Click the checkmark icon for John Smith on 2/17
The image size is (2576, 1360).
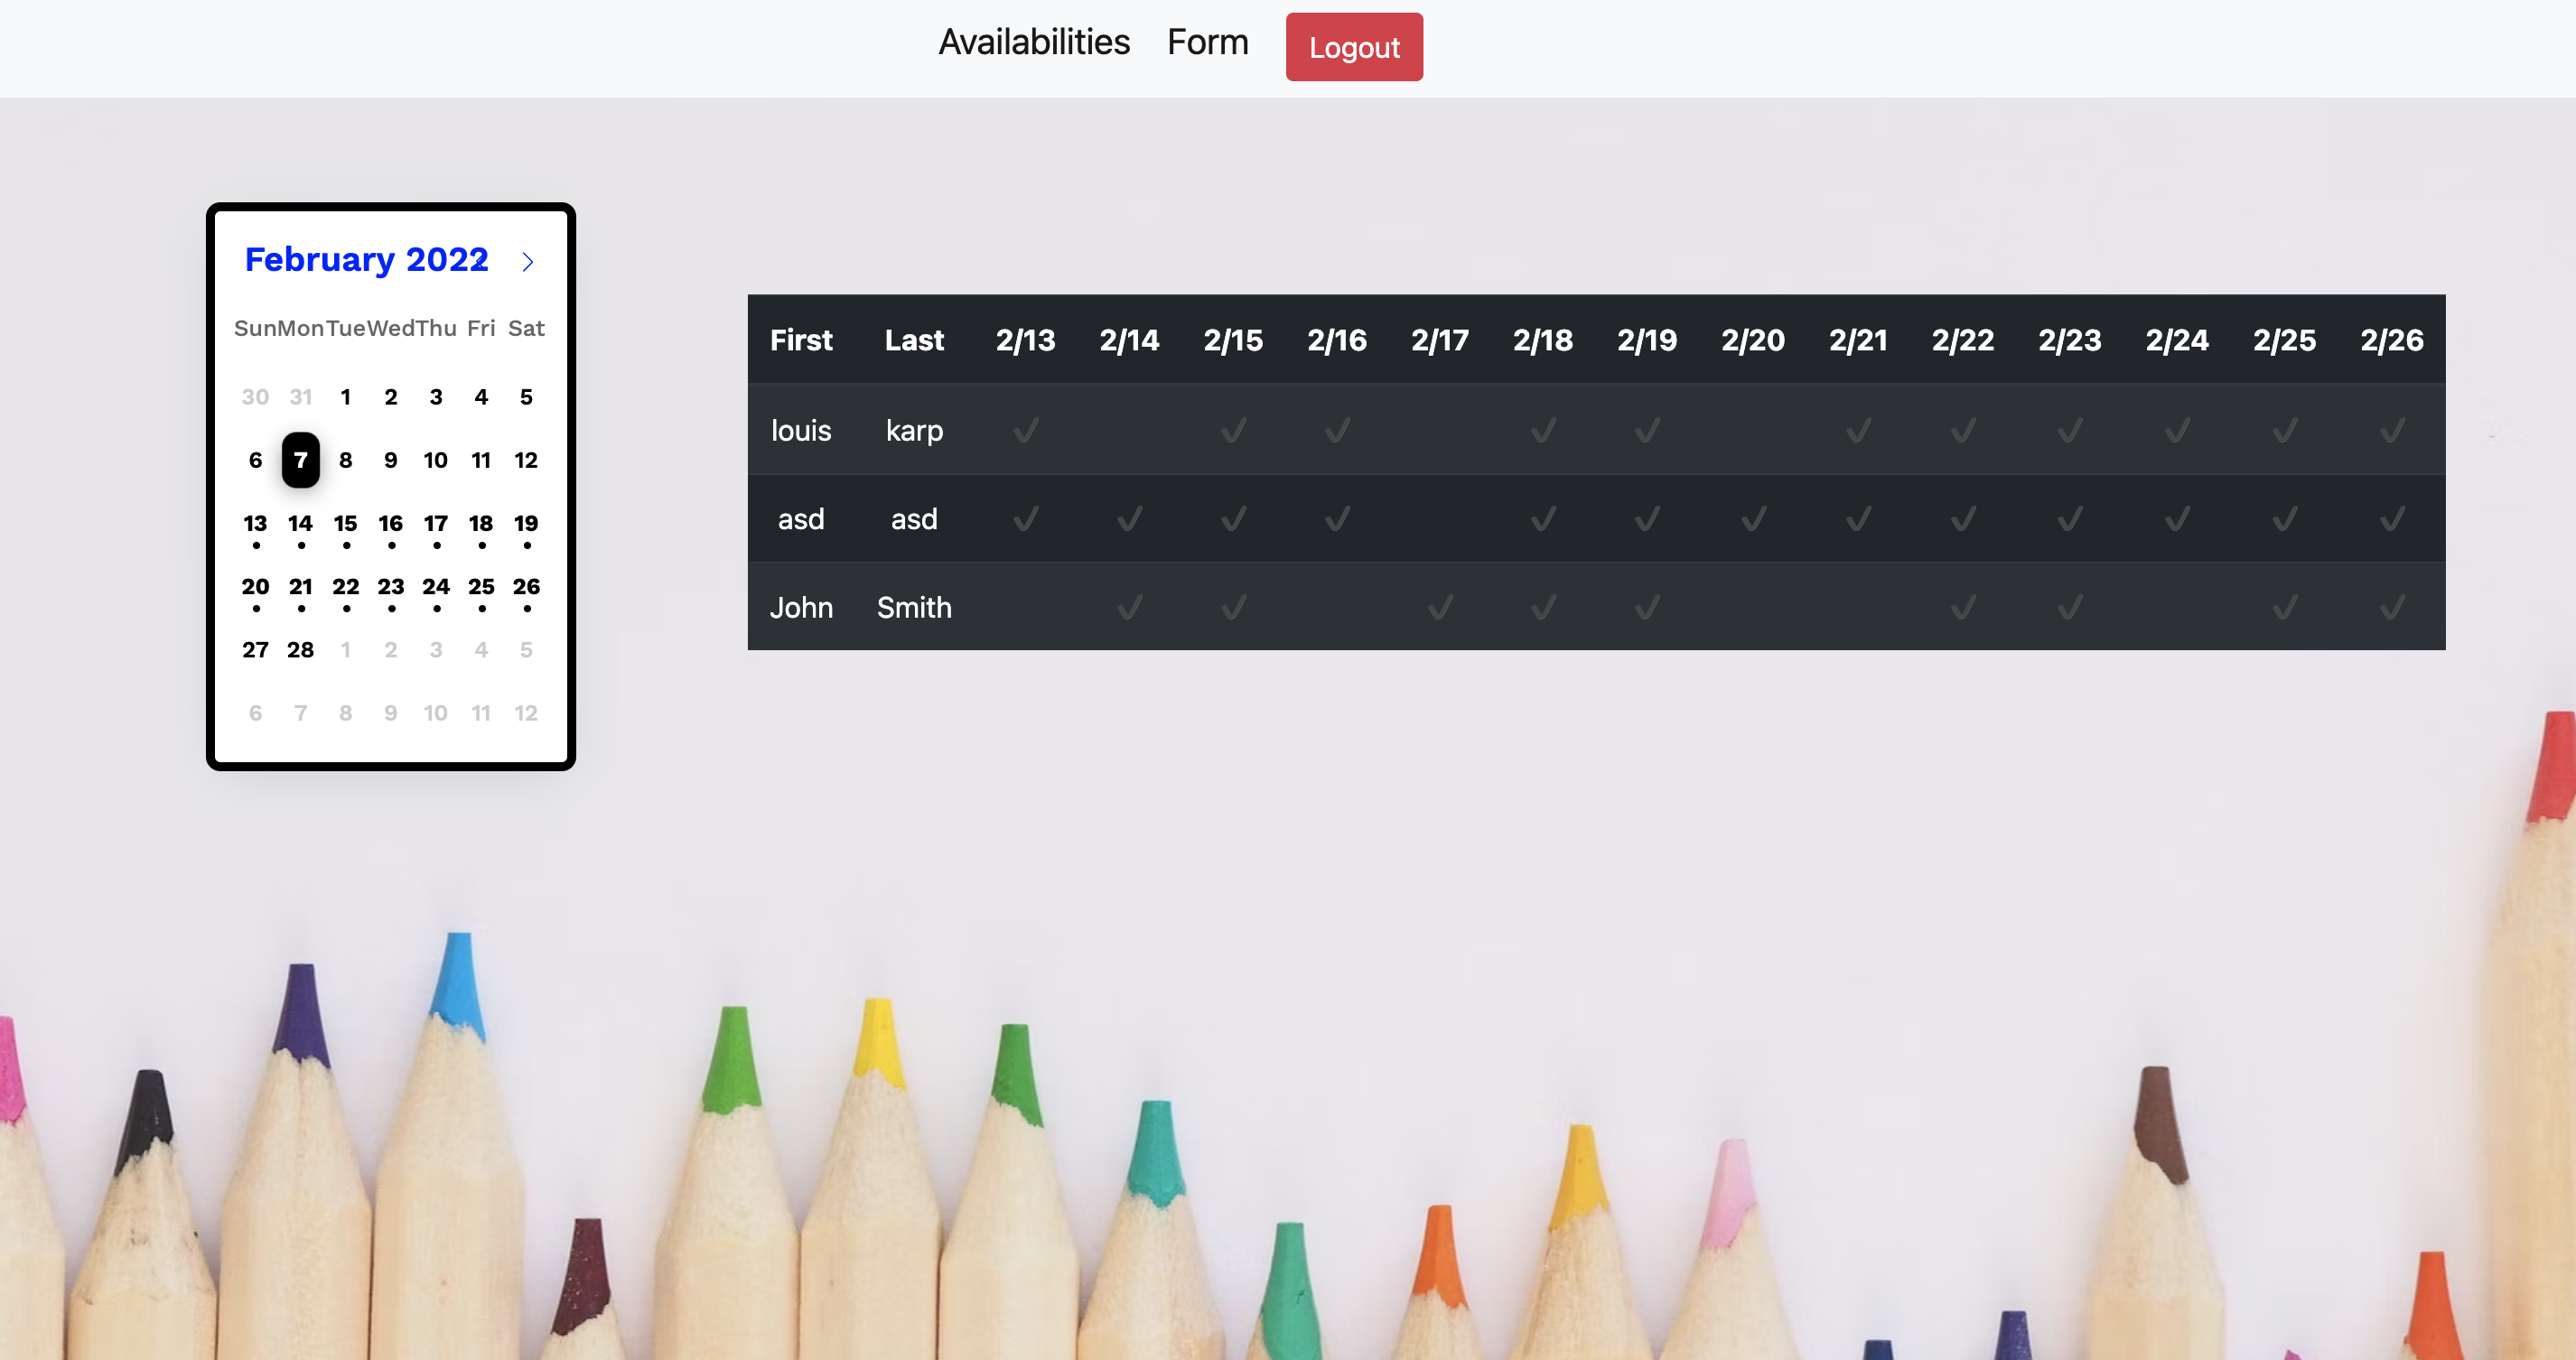1440,607
